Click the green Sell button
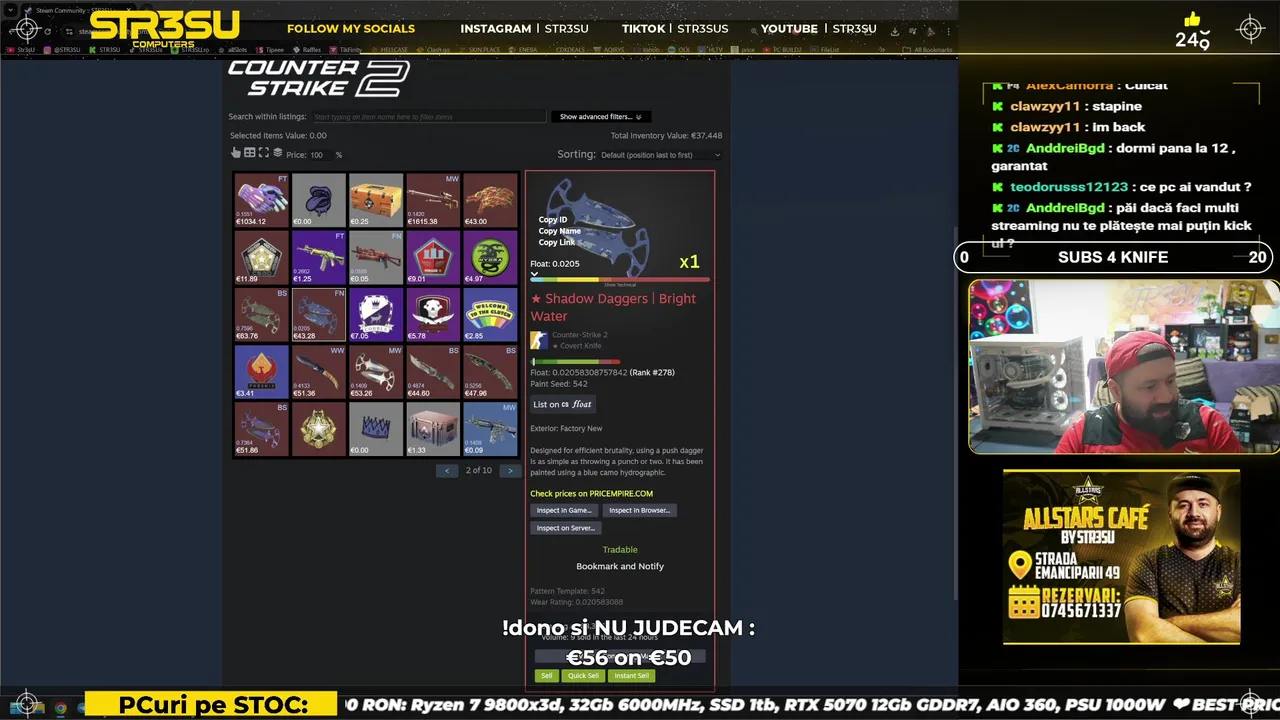Screen dimensions: 1280x720 tap(546, 676)
